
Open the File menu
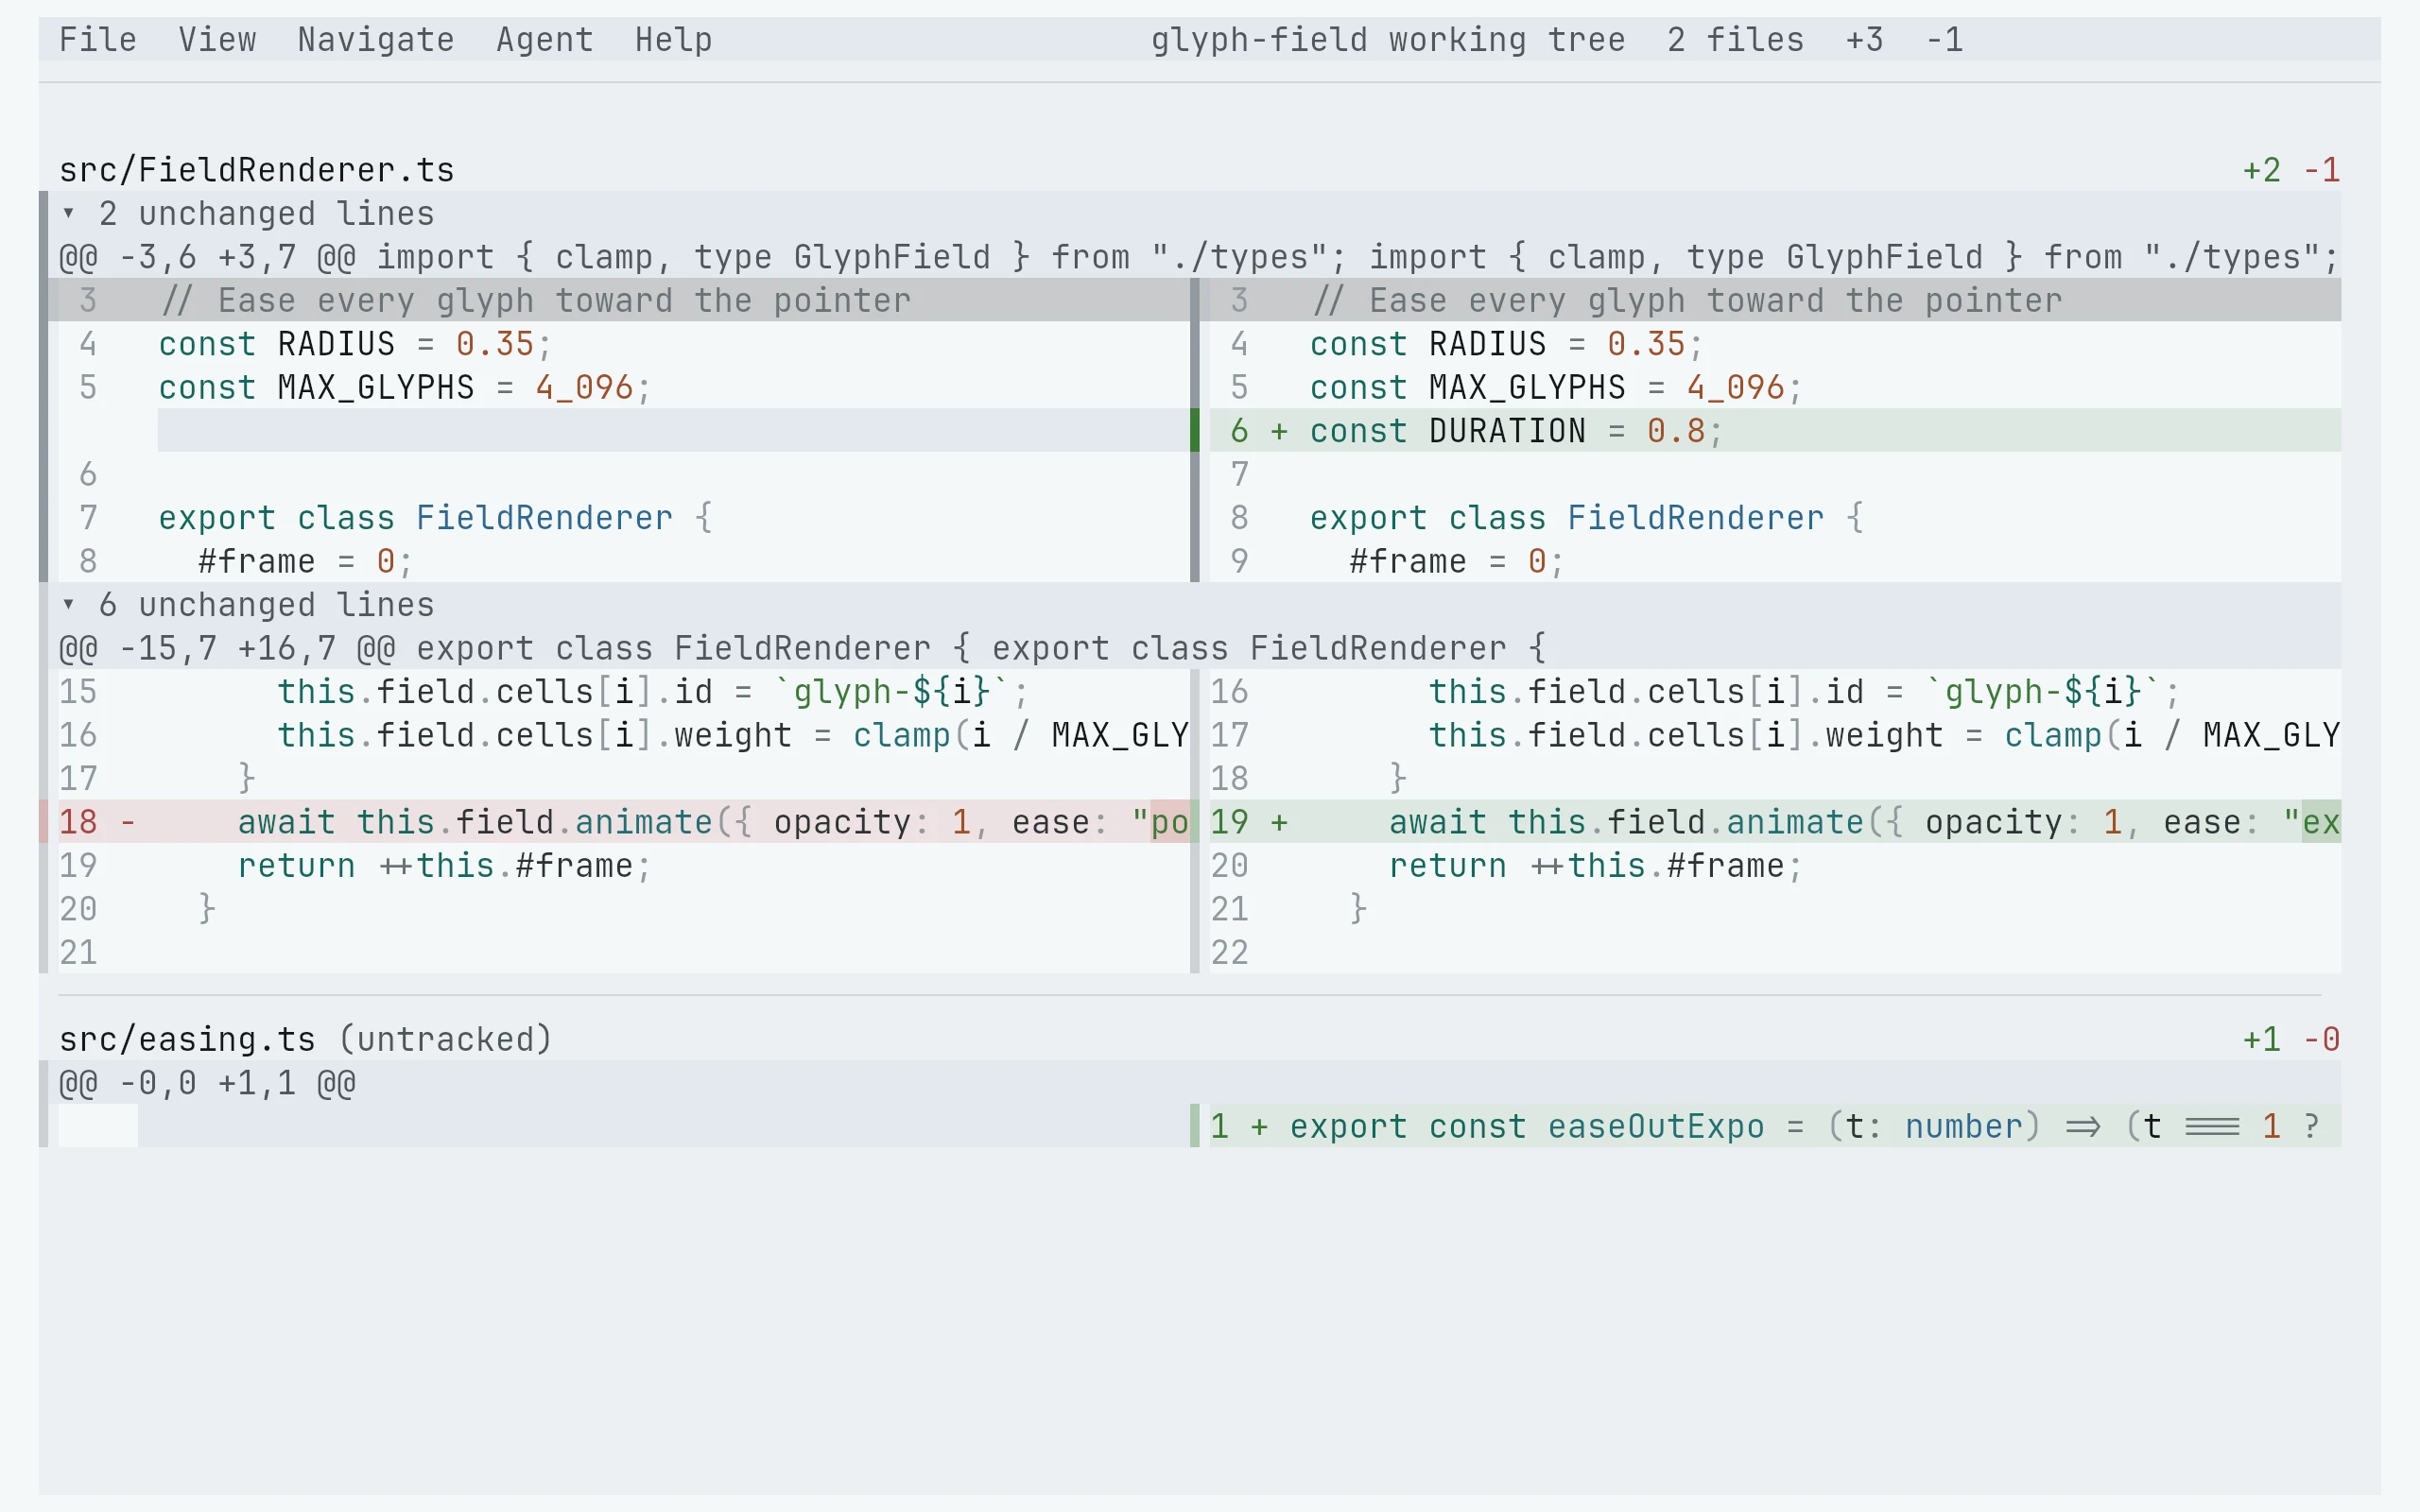[x=98, y=40]
